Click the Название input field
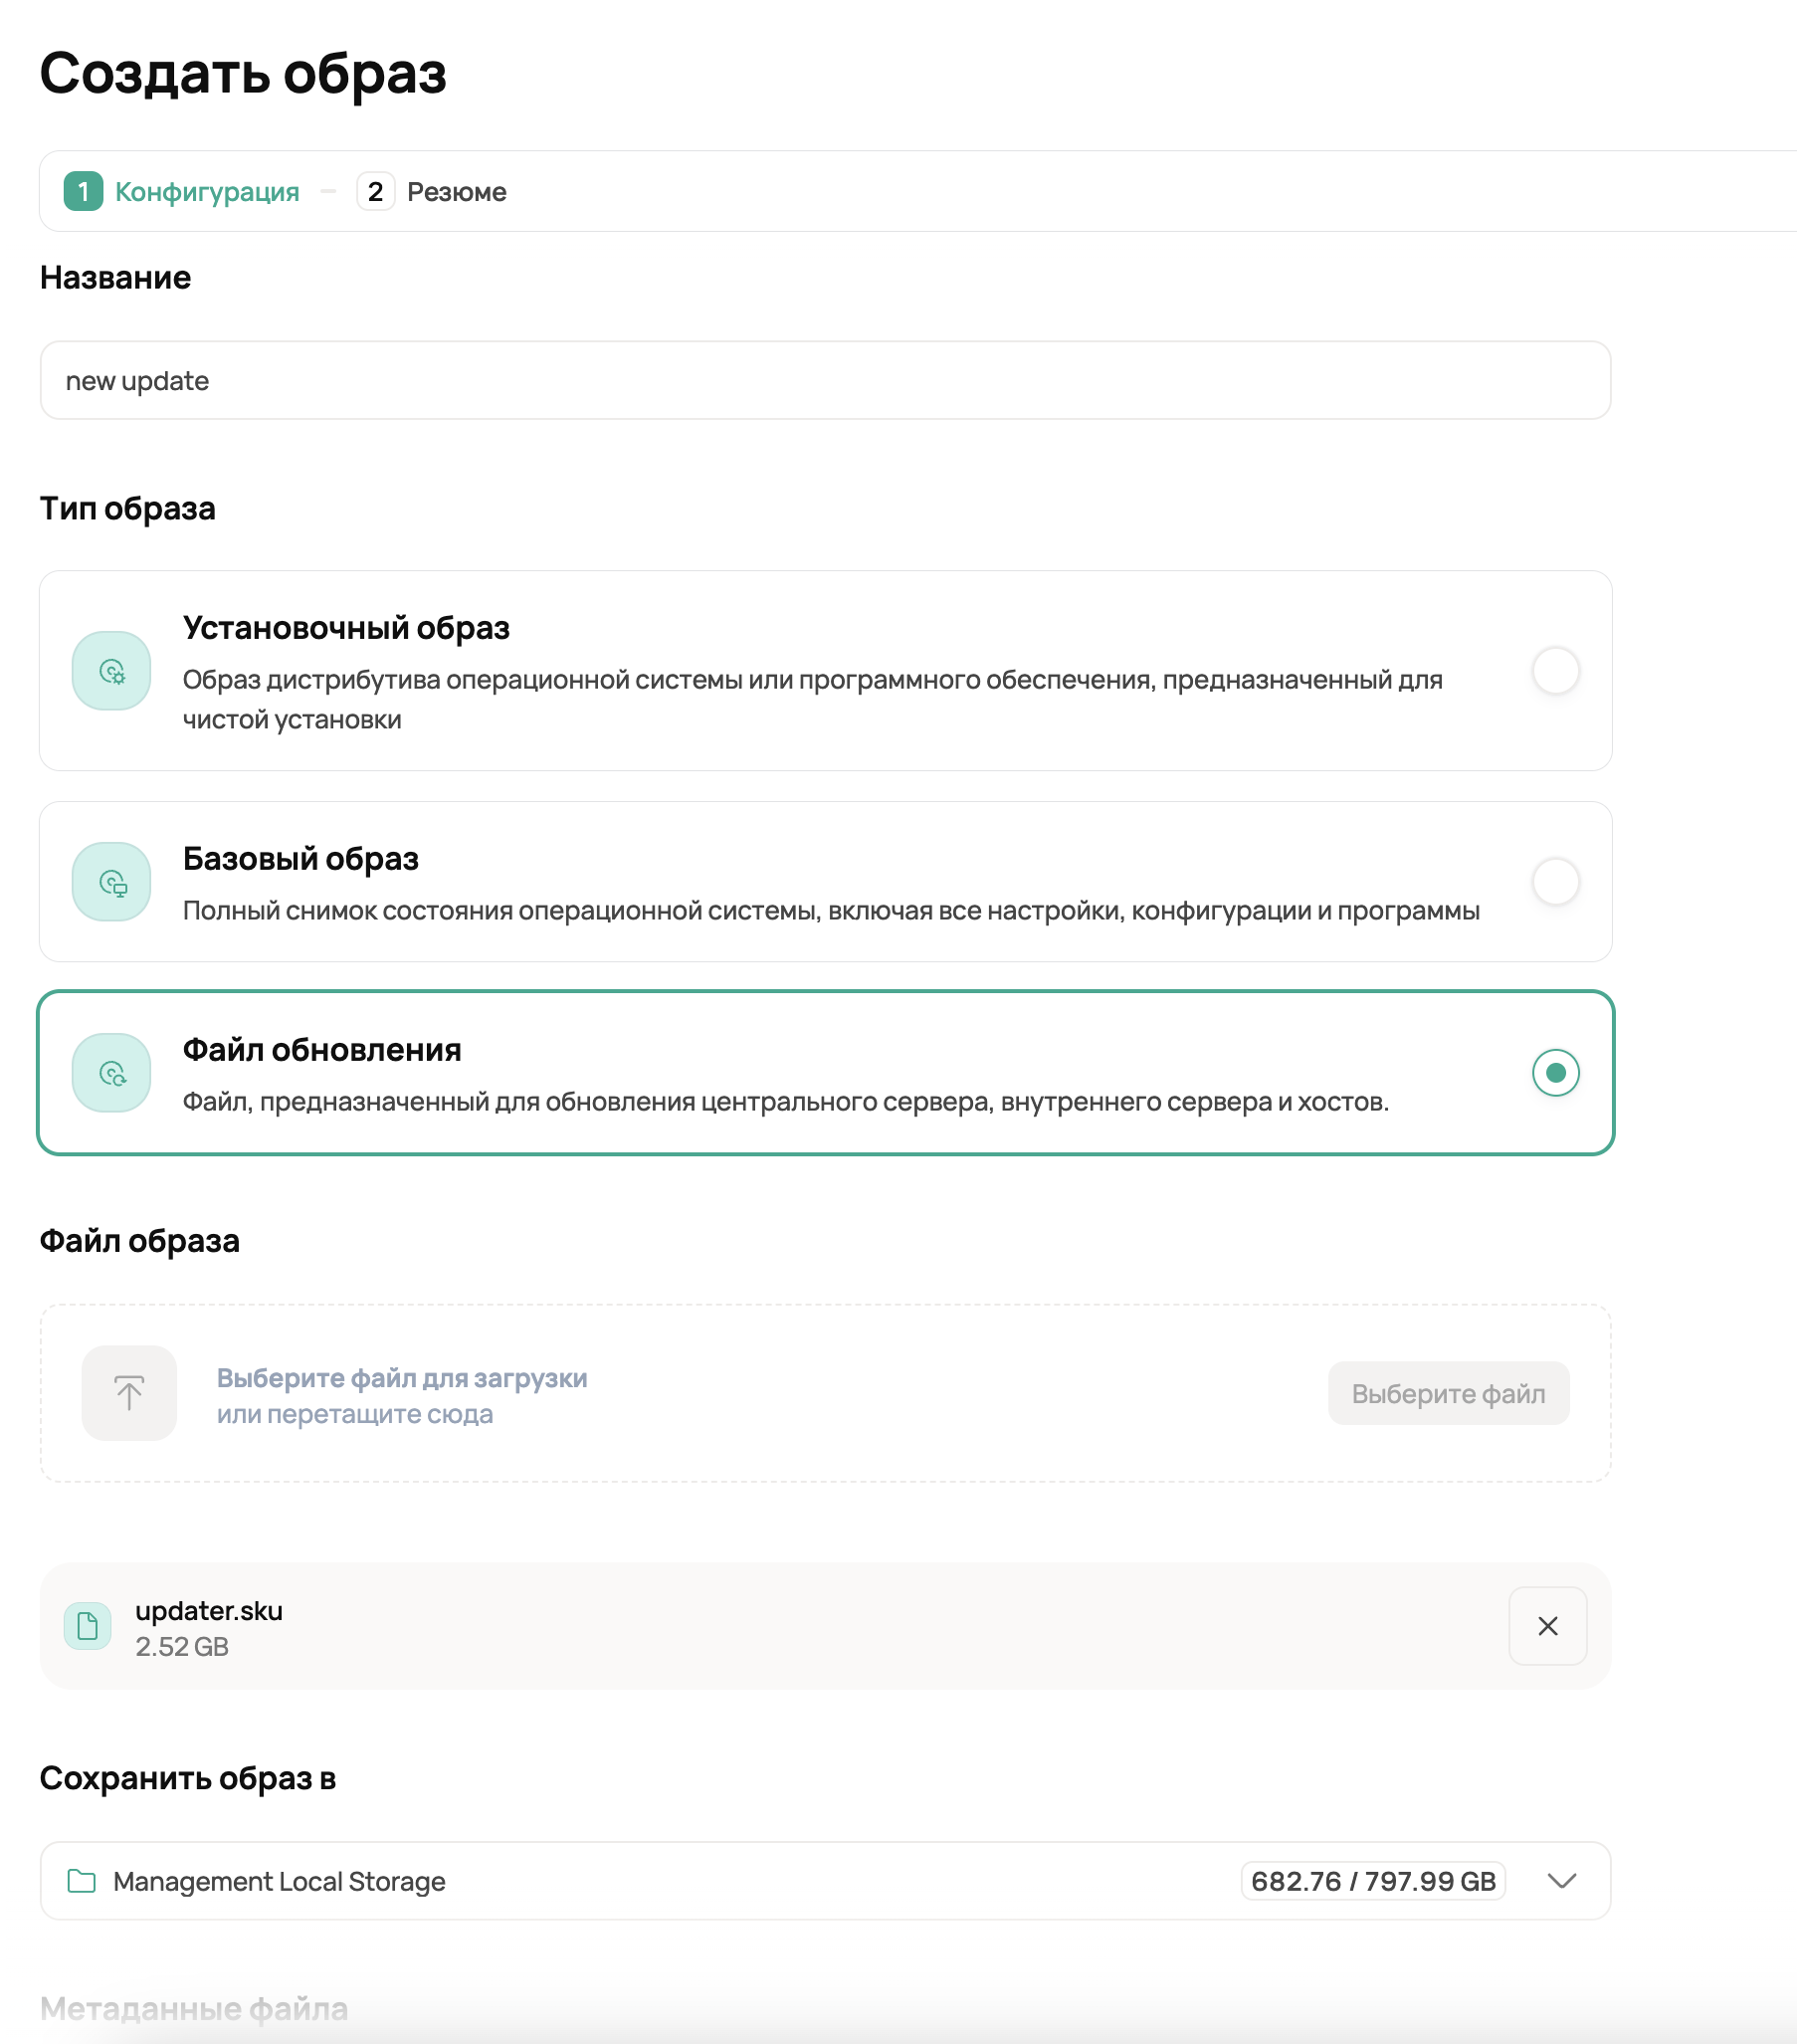 coord(825,381)
